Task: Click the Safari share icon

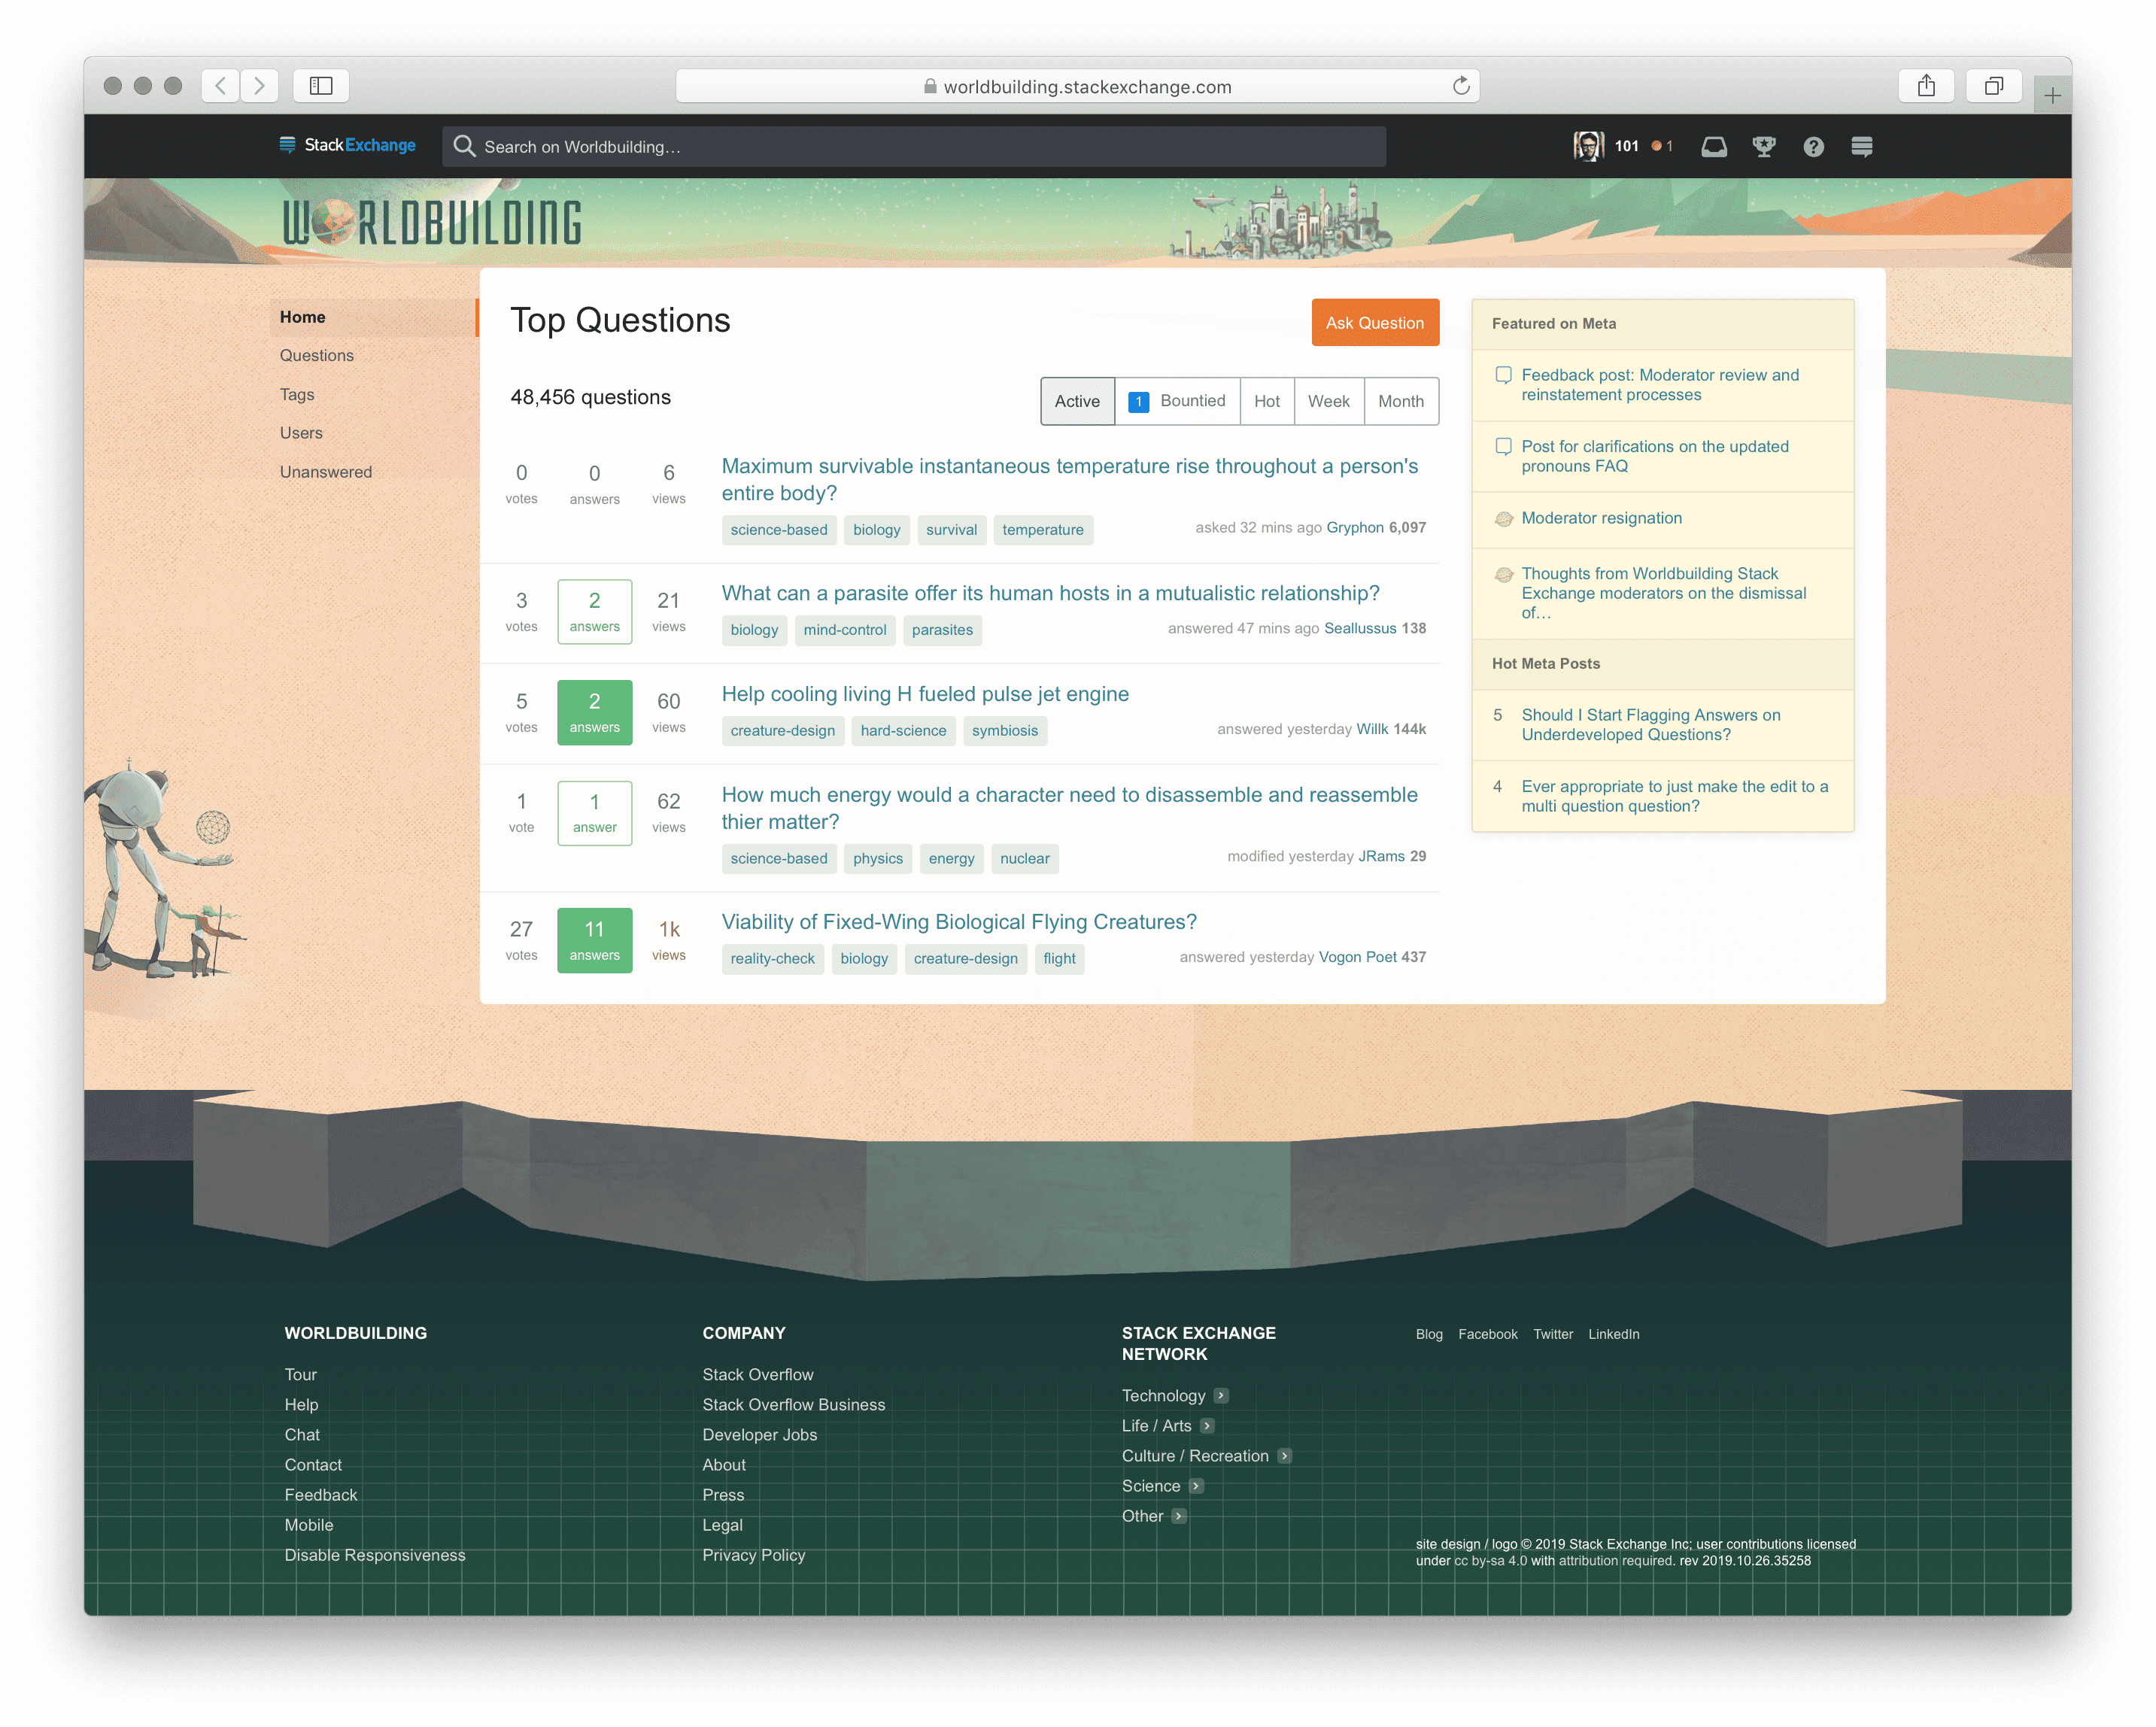Action: pyautogui.click(x=1926, y=86)
